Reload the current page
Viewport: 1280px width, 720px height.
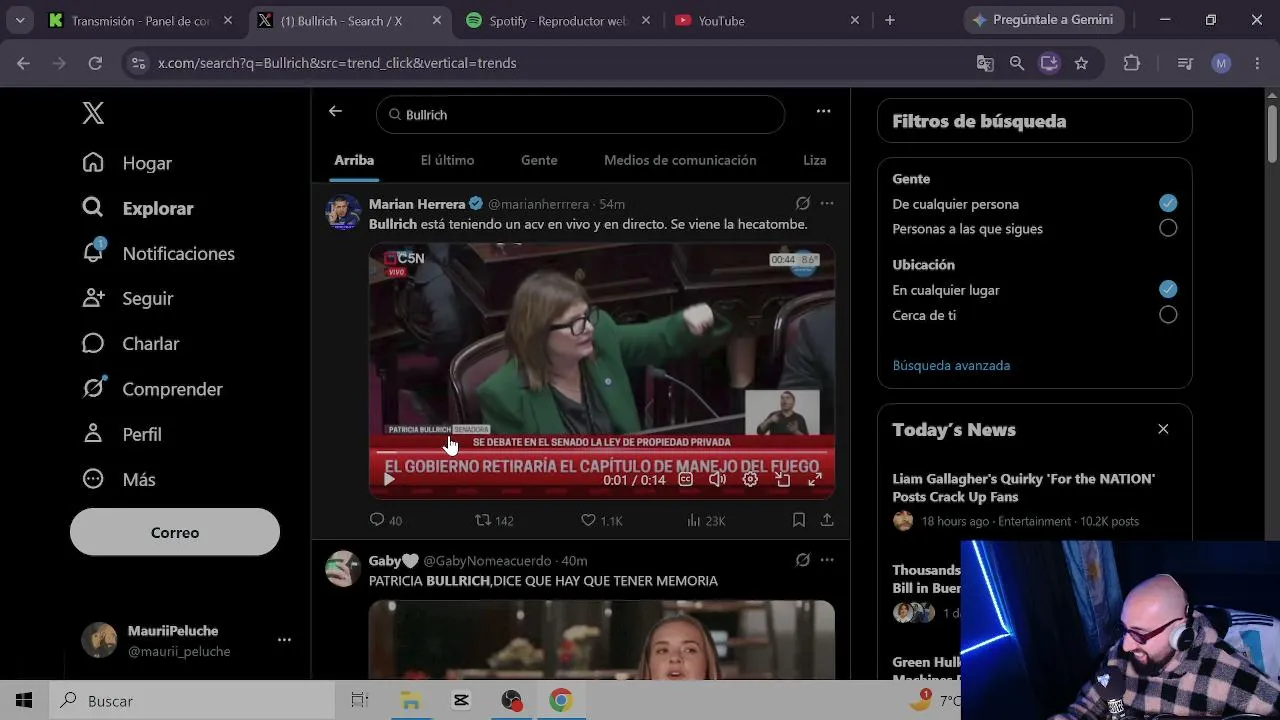(95, 63)
